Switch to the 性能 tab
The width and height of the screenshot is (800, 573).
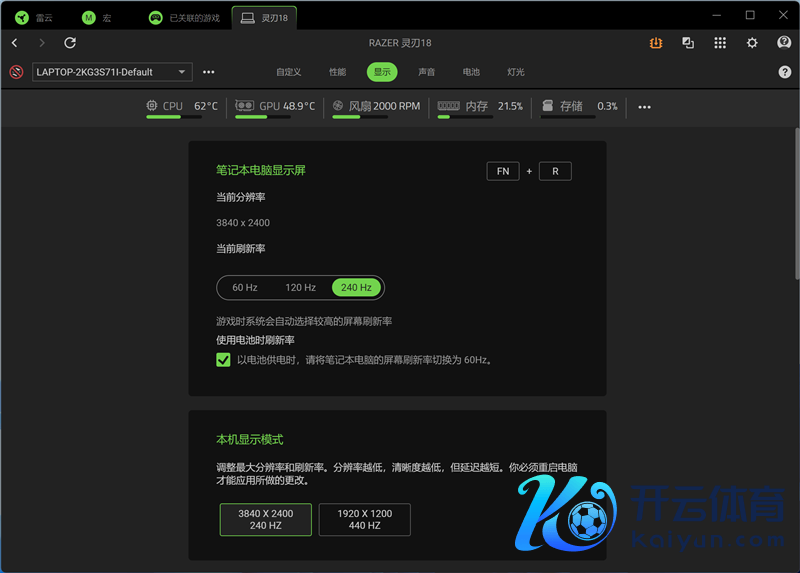(x=338, y=72)
